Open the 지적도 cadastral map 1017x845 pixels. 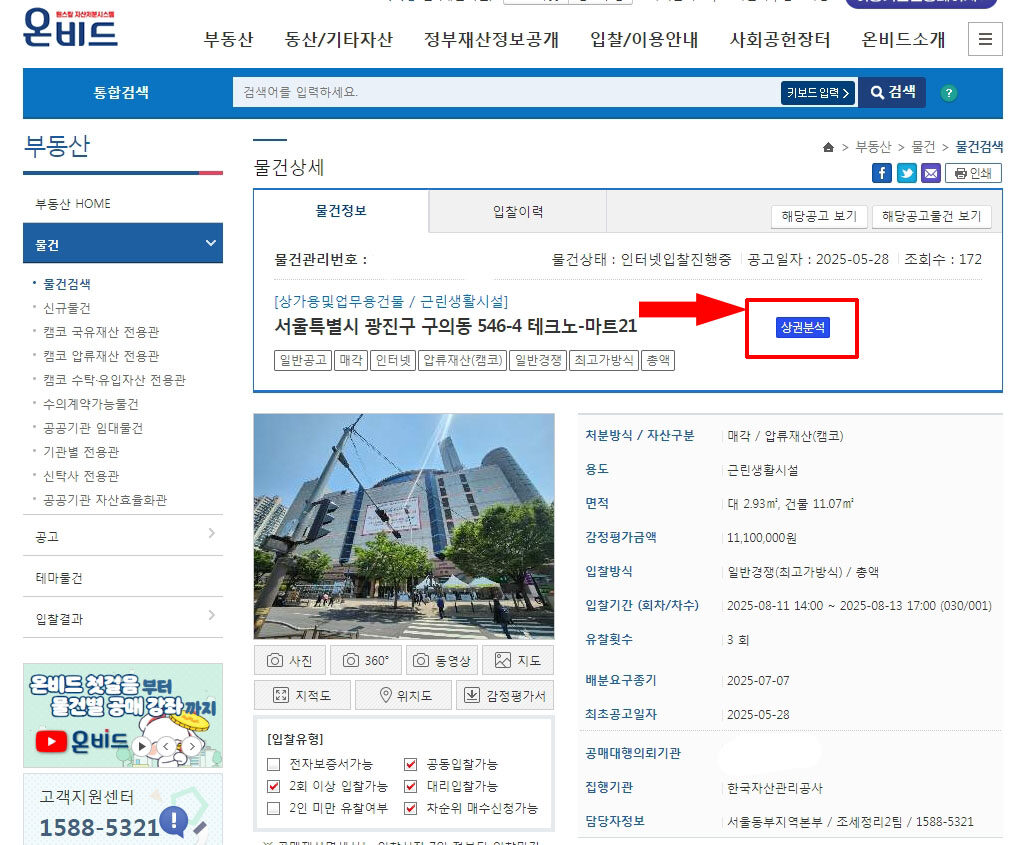pyautogui.click(x=302, y=695)
